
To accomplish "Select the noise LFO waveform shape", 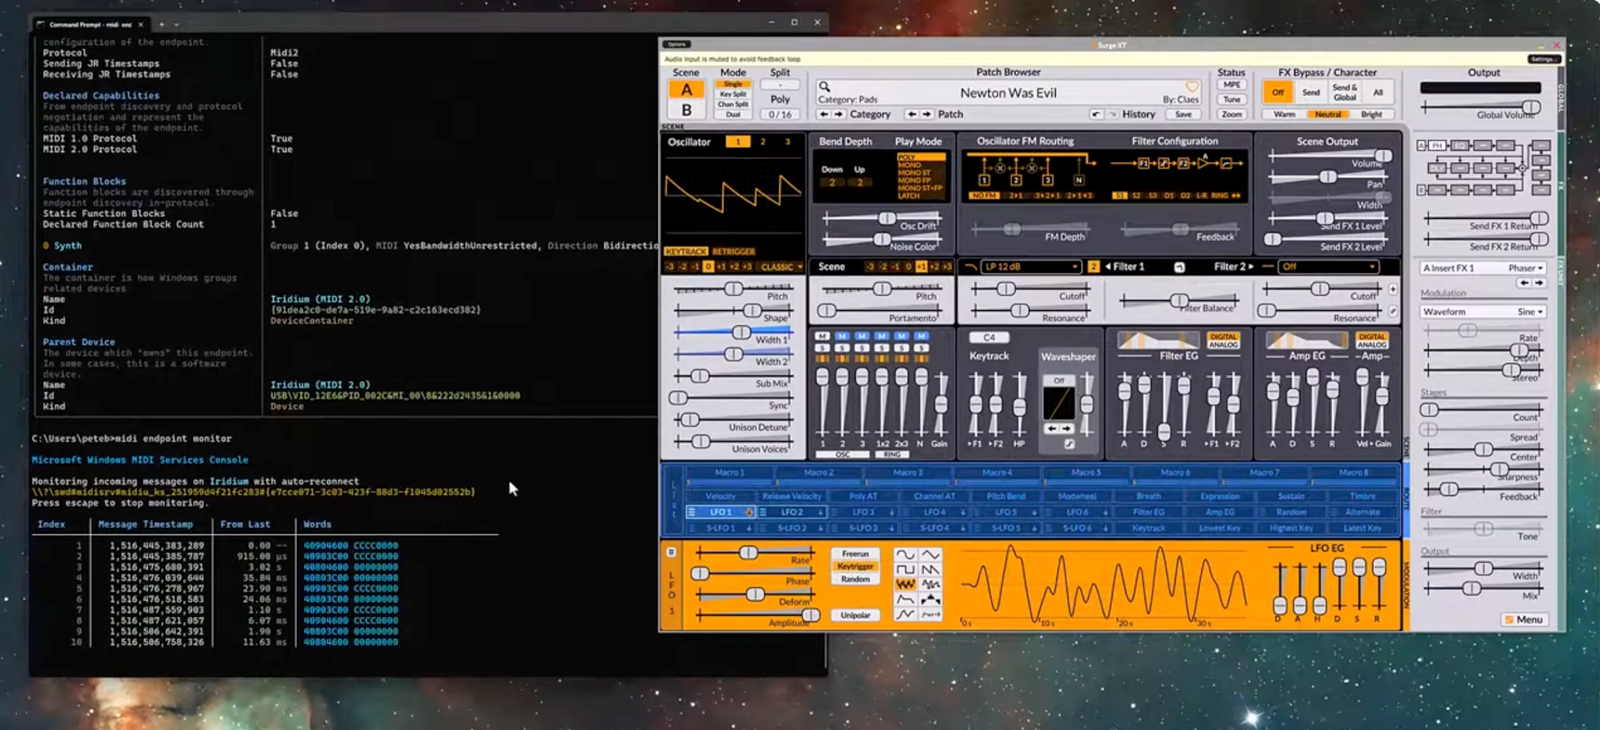I will (x=906, y=584).
